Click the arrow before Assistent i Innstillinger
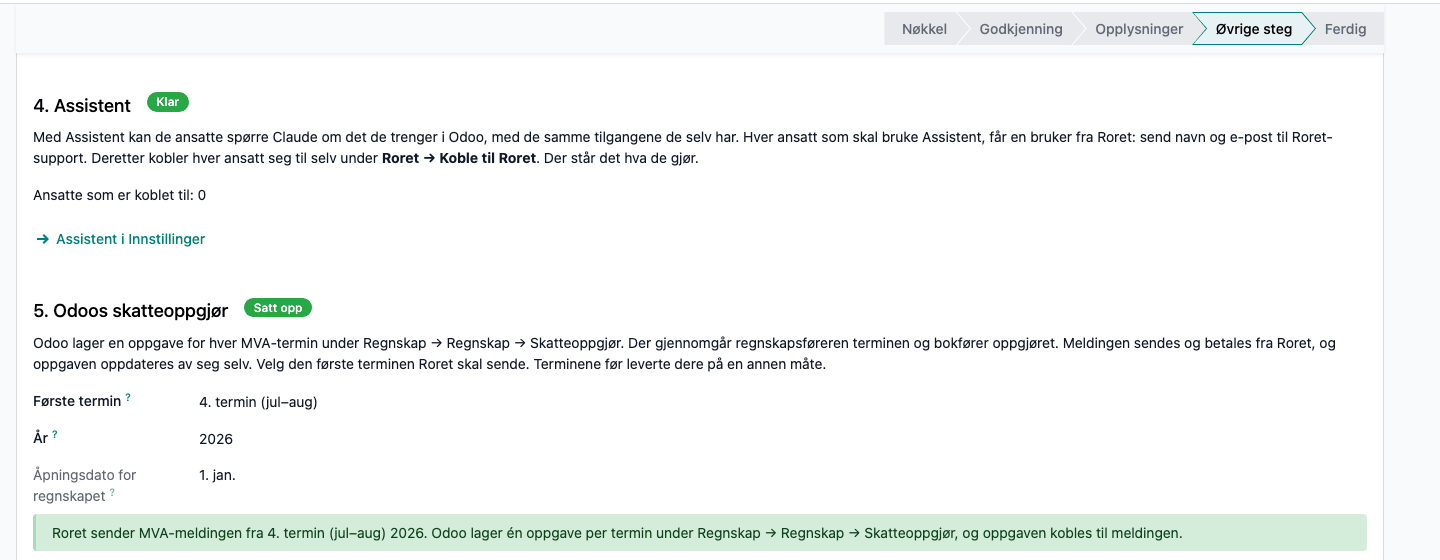The image size is (1440, 560). (x=43, y=239)
